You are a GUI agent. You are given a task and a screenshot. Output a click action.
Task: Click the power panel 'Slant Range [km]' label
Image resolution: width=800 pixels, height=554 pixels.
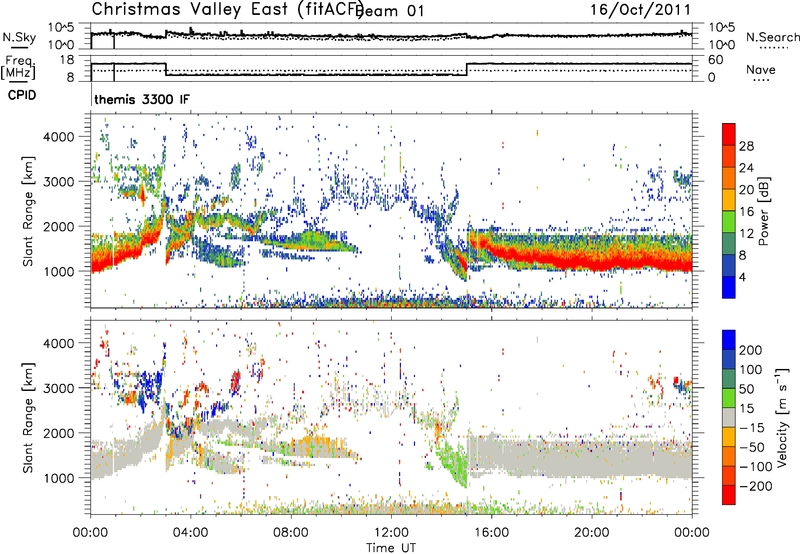coord(28,211)
